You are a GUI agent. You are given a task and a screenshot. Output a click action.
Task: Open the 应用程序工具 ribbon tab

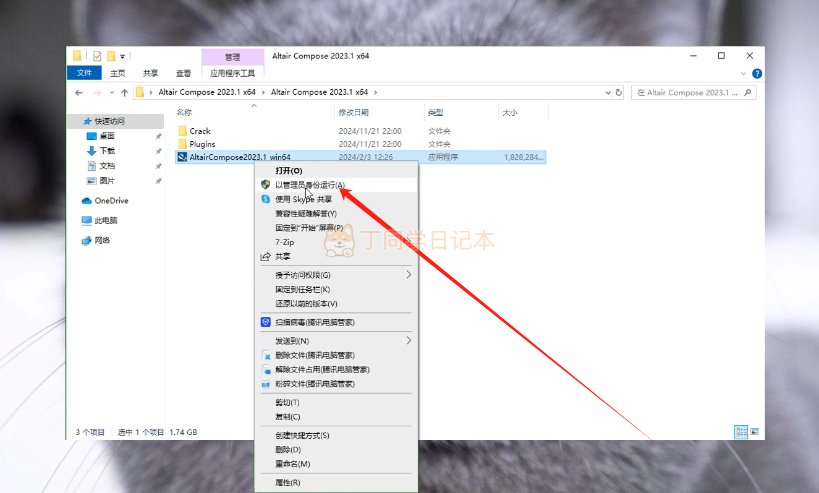(232, 73)
